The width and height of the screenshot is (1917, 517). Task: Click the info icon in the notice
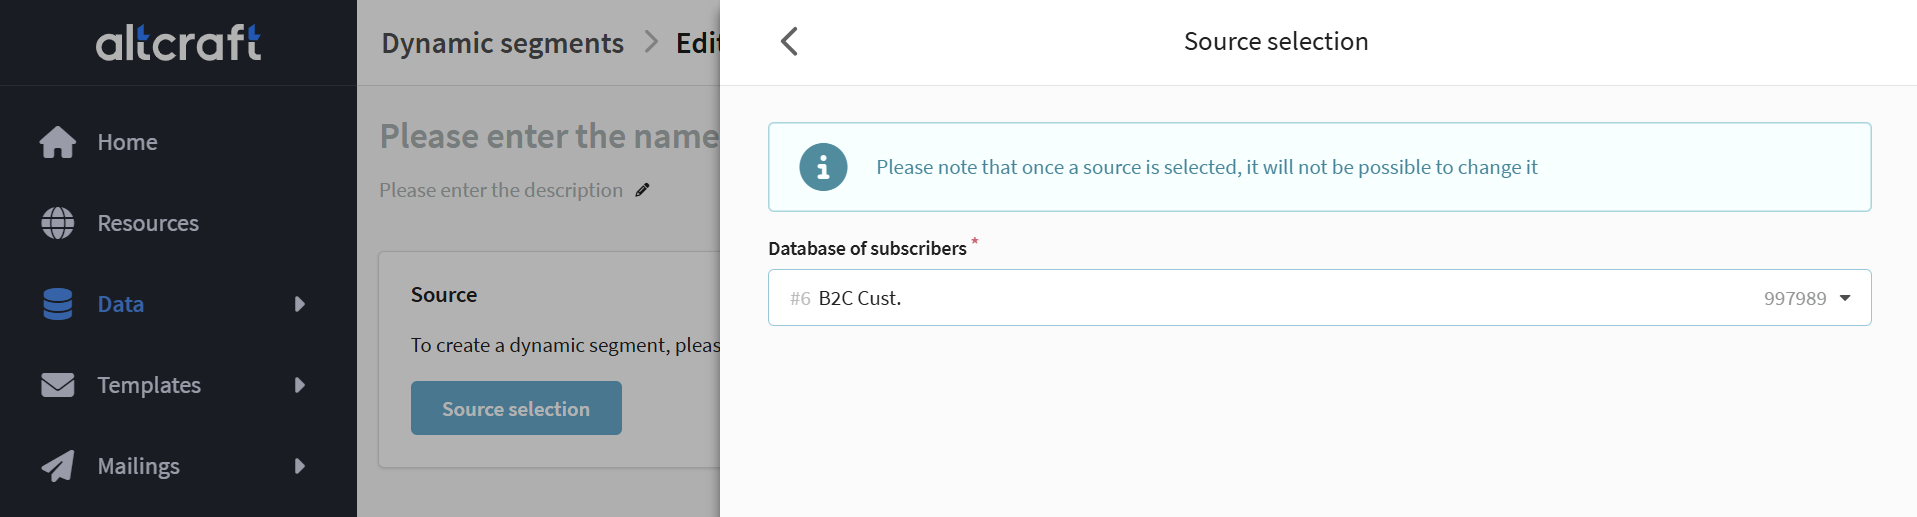823,167
